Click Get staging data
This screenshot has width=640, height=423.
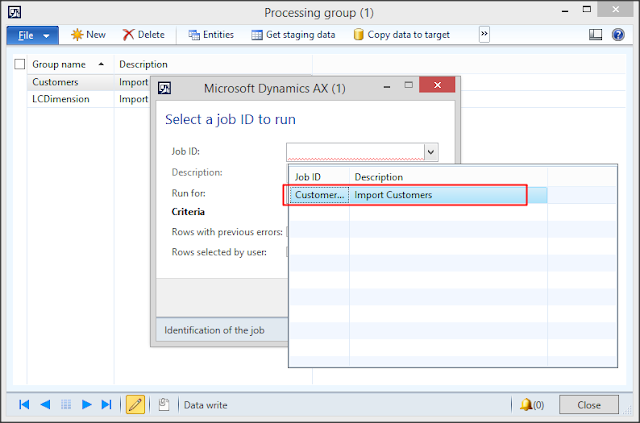click(293, 35)
